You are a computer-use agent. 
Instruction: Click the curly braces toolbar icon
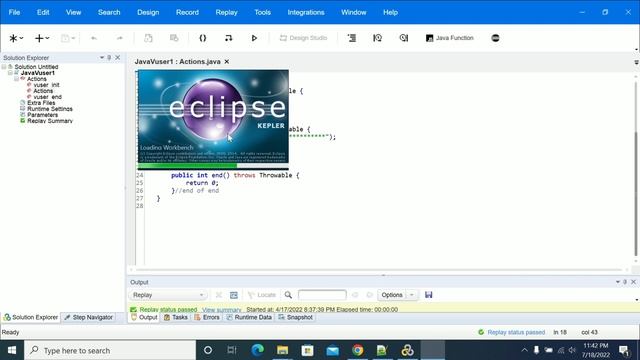pos(202,38)
